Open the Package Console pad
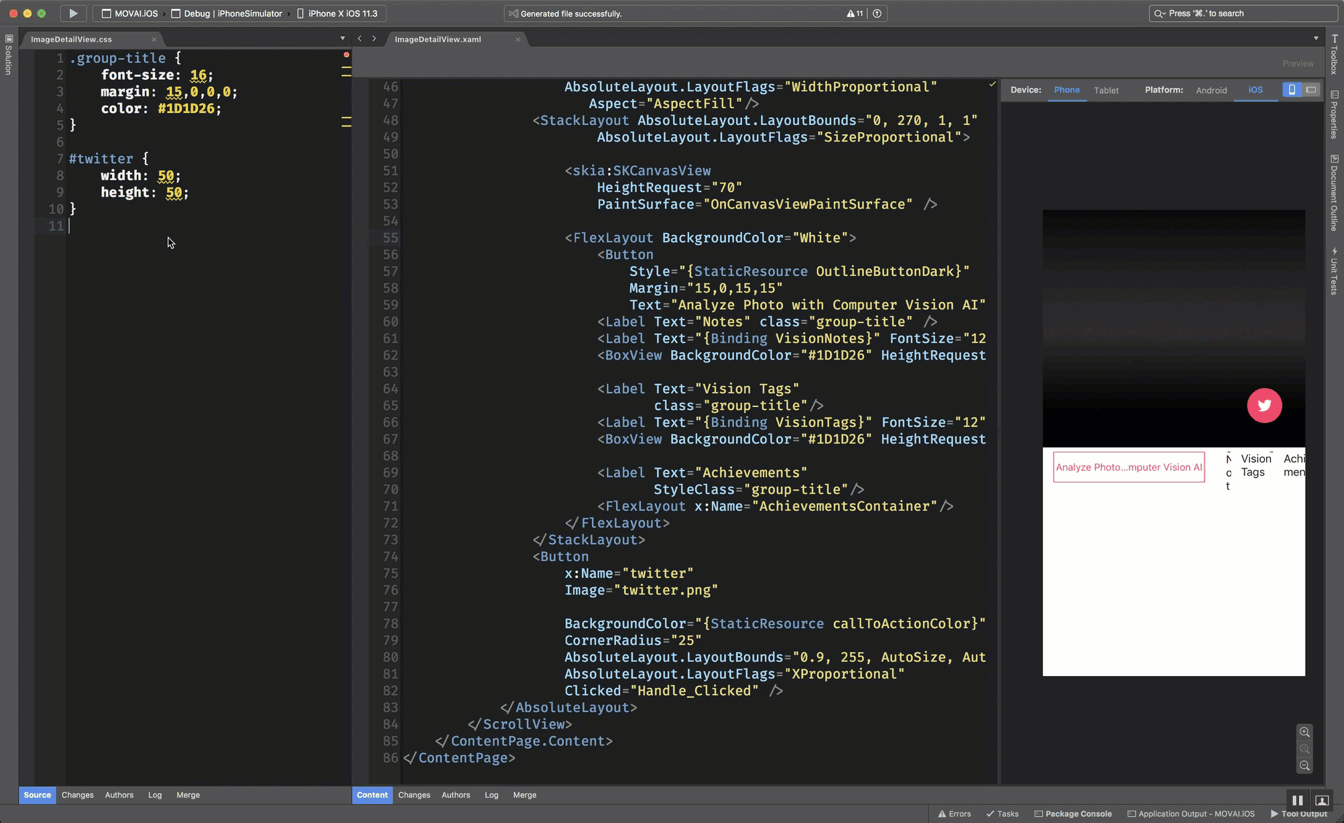The width and height of the screenshot is (1344, 823). [1073, 814]
